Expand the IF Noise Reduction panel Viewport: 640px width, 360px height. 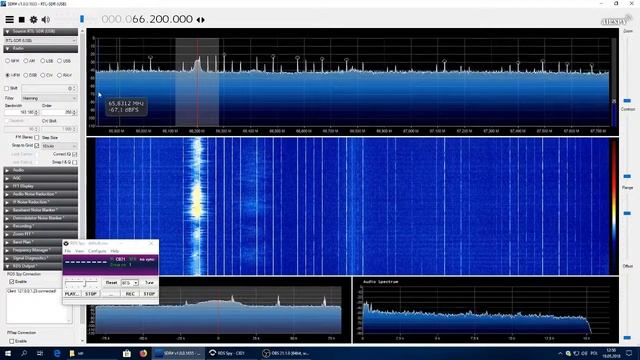click(x=40, y=202)
